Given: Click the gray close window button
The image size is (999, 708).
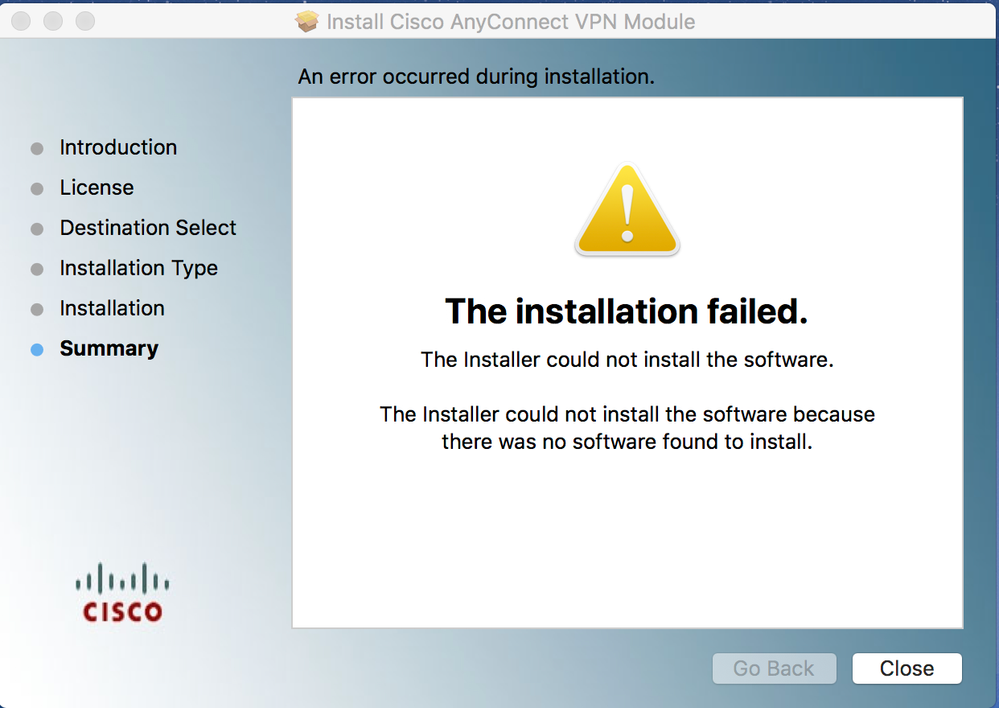Looking at the screenshot, I should (x=20, y=21).
